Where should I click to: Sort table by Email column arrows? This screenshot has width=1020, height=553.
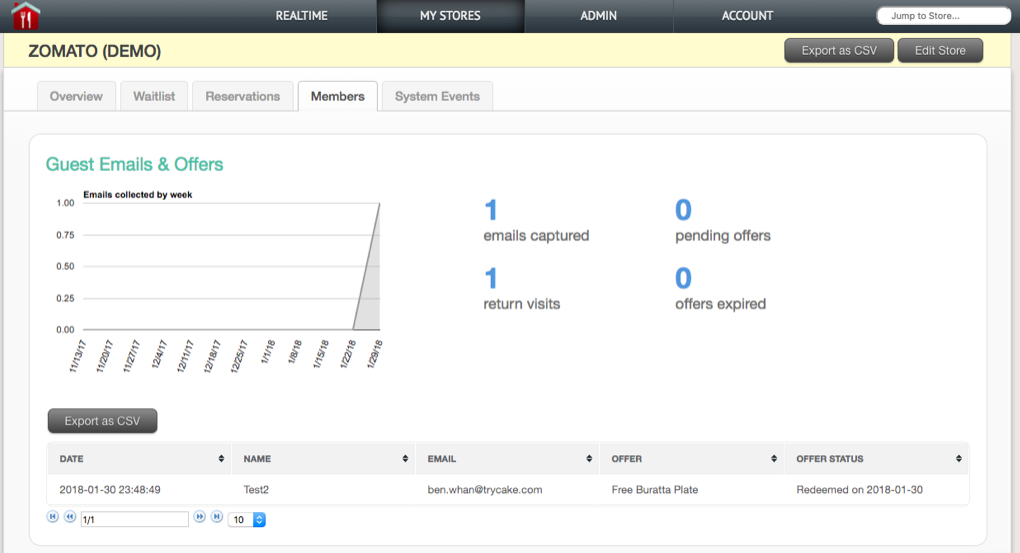click(x=589, y=459)
